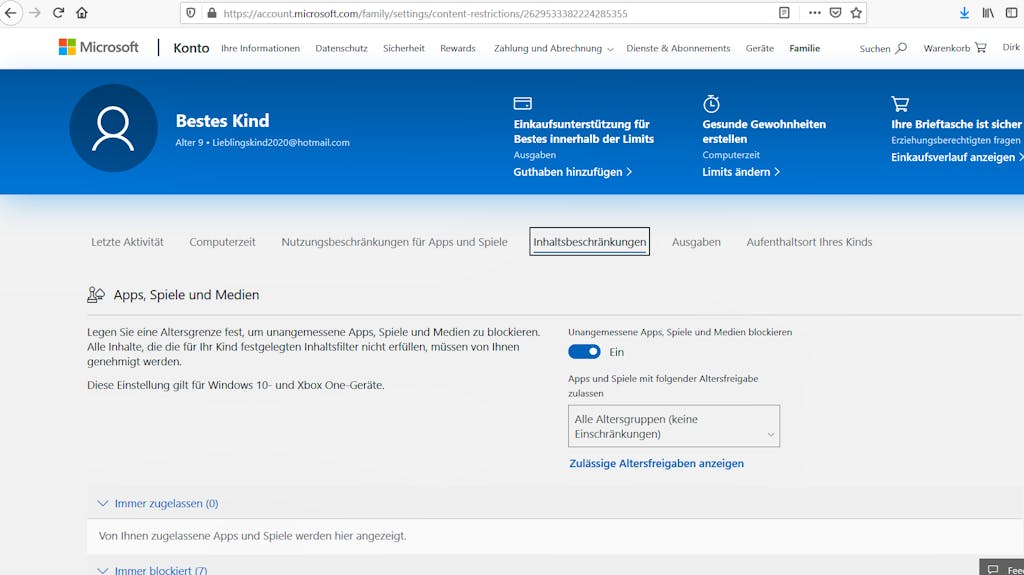Open page actions three-dot menu
The image size is (1024, 575).
(x=814, y=12)
